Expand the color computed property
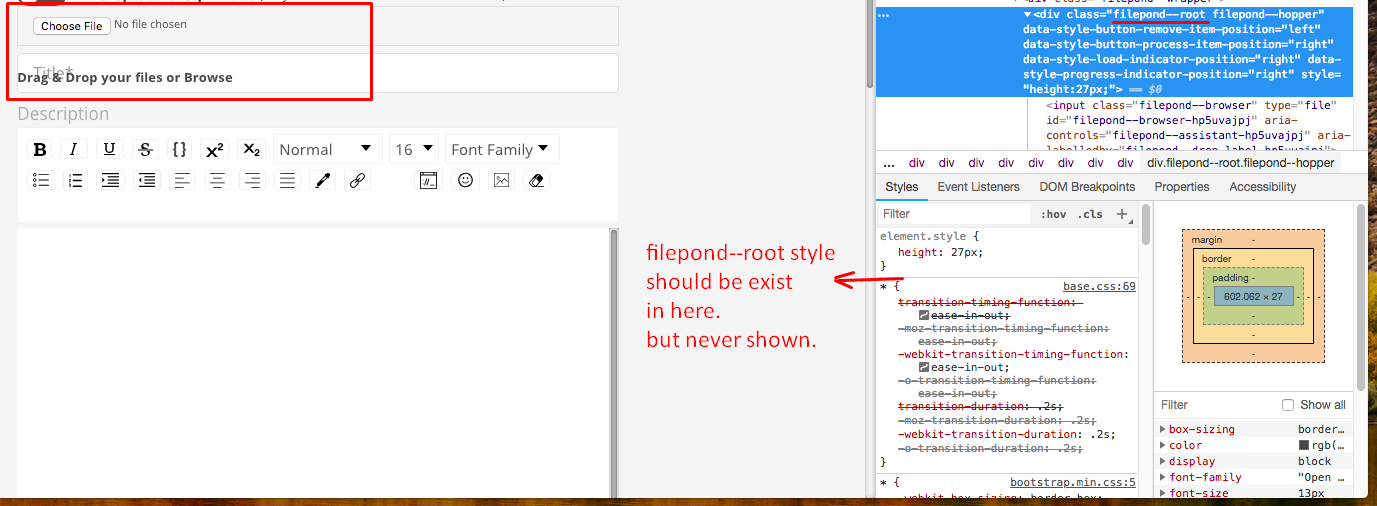 1162,445
